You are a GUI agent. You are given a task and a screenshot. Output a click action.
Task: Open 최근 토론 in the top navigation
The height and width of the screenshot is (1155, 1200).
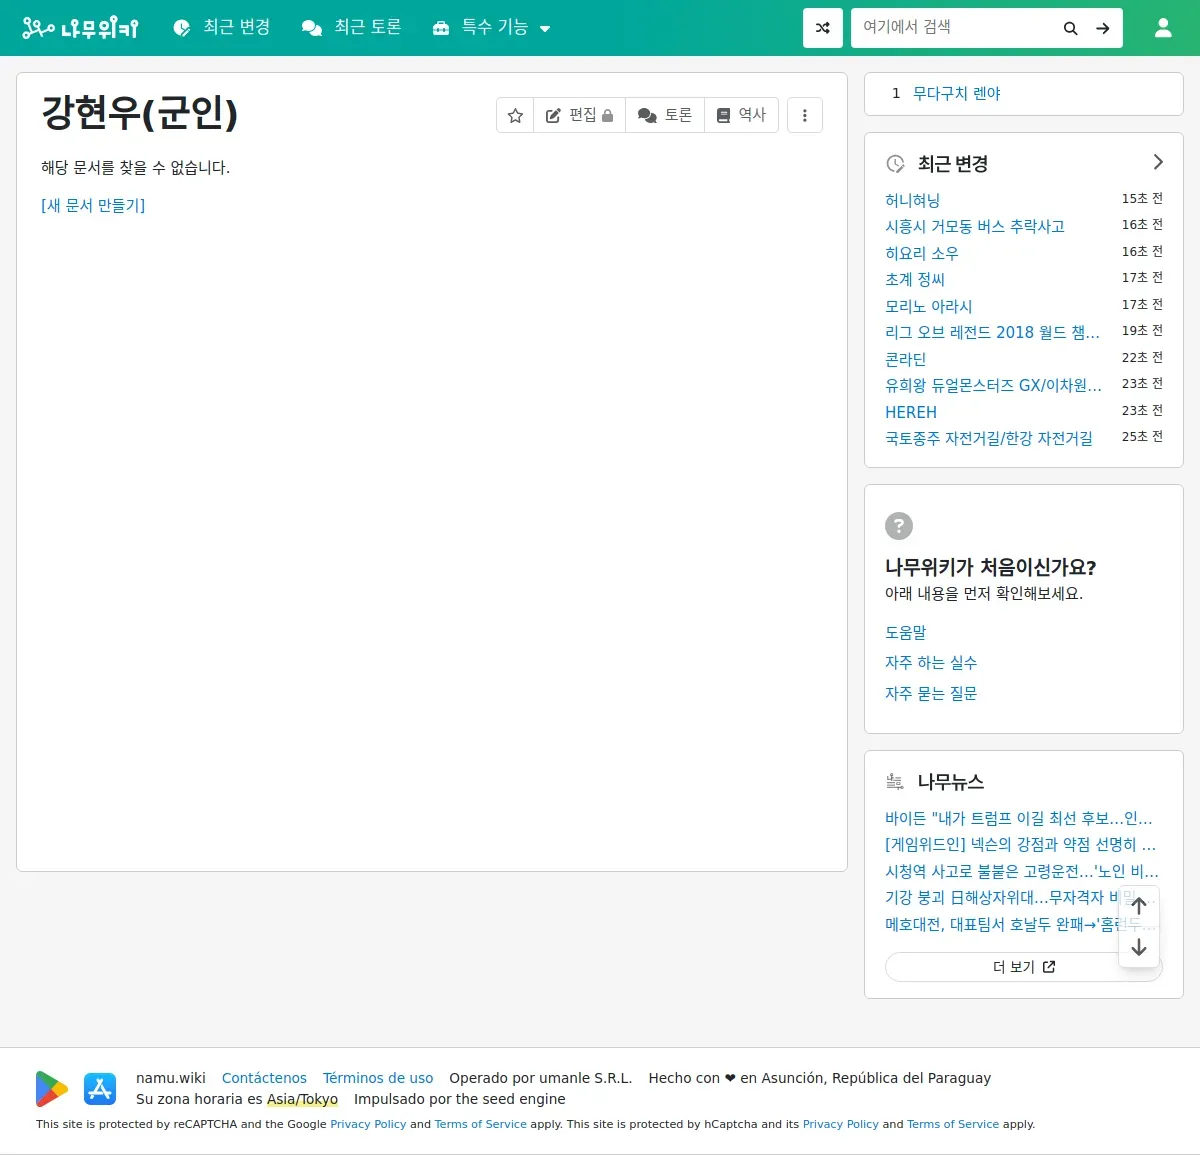pyautogui.click(x=352, y=28)
